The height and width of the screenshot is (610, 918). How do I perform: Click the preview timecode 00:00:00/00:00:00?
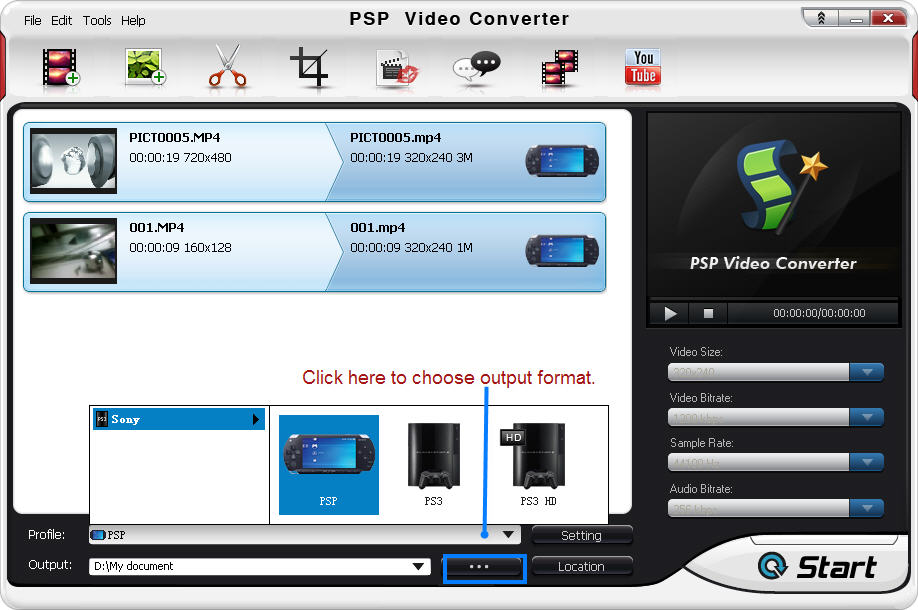point(819,313)
